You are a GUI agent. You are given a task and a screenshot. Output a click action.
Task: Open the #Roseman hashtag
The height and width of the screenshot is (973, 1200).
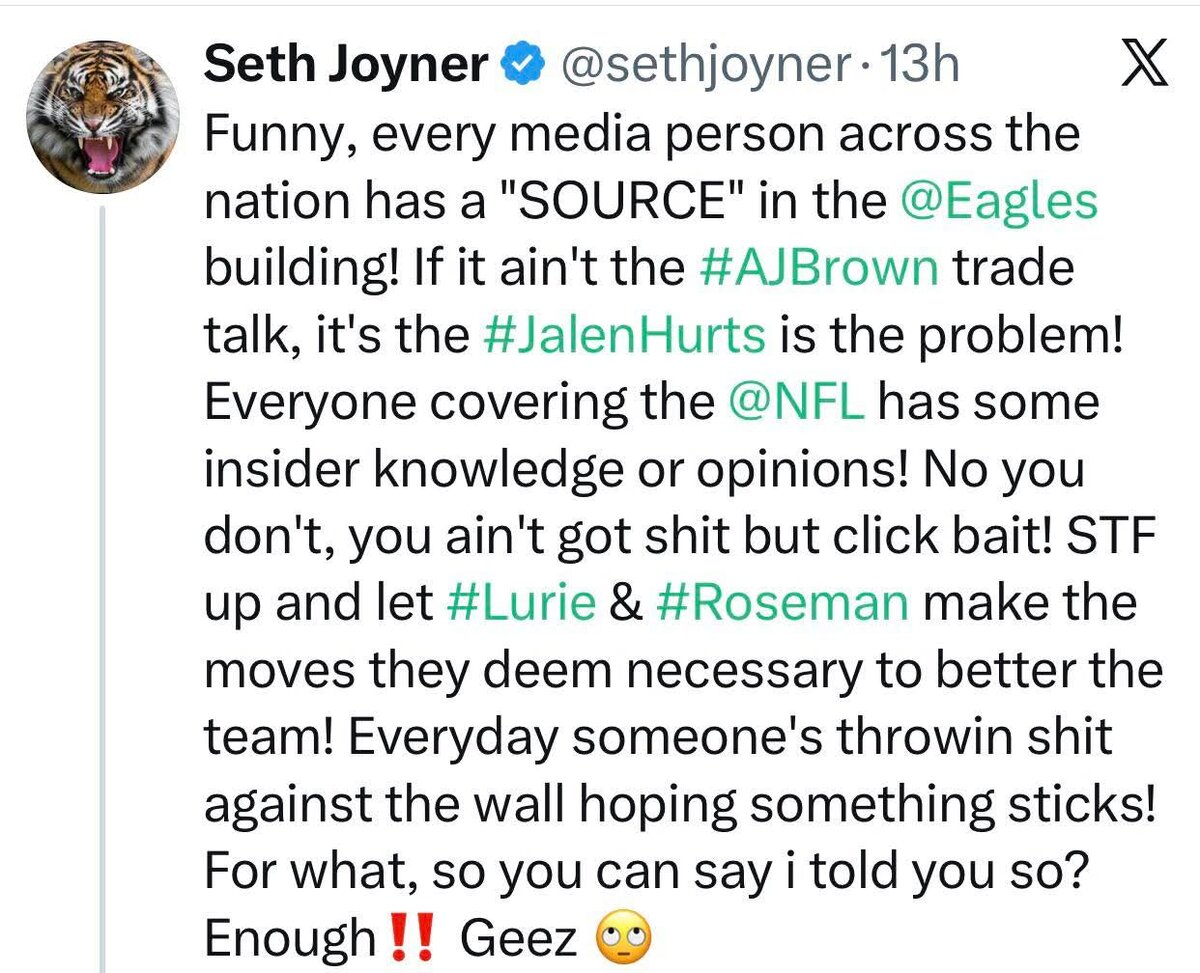782,604
